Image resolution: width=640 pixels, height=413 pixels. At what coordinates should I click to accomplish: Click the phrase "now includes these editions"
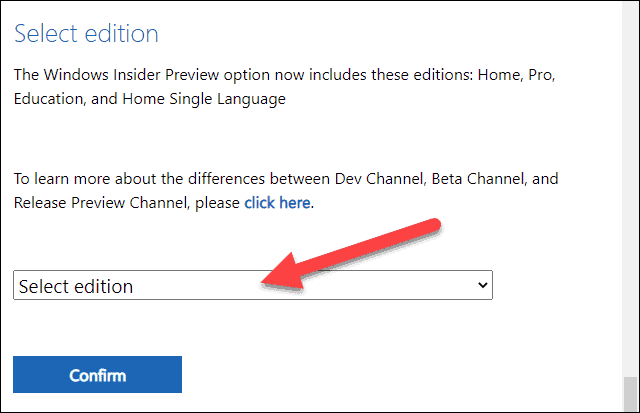point(361,73)
